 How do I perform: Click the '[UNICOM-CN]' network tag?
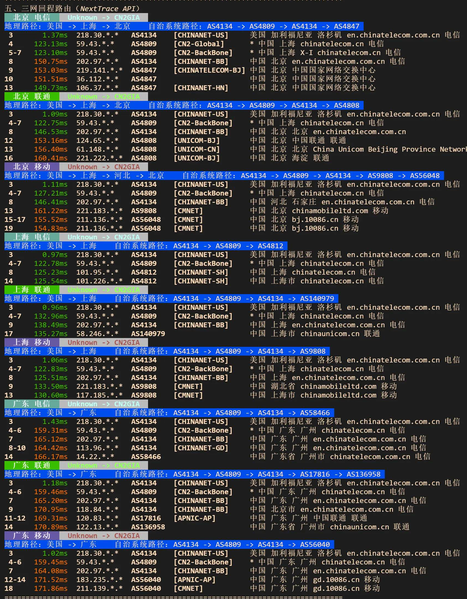click(197, 149)
